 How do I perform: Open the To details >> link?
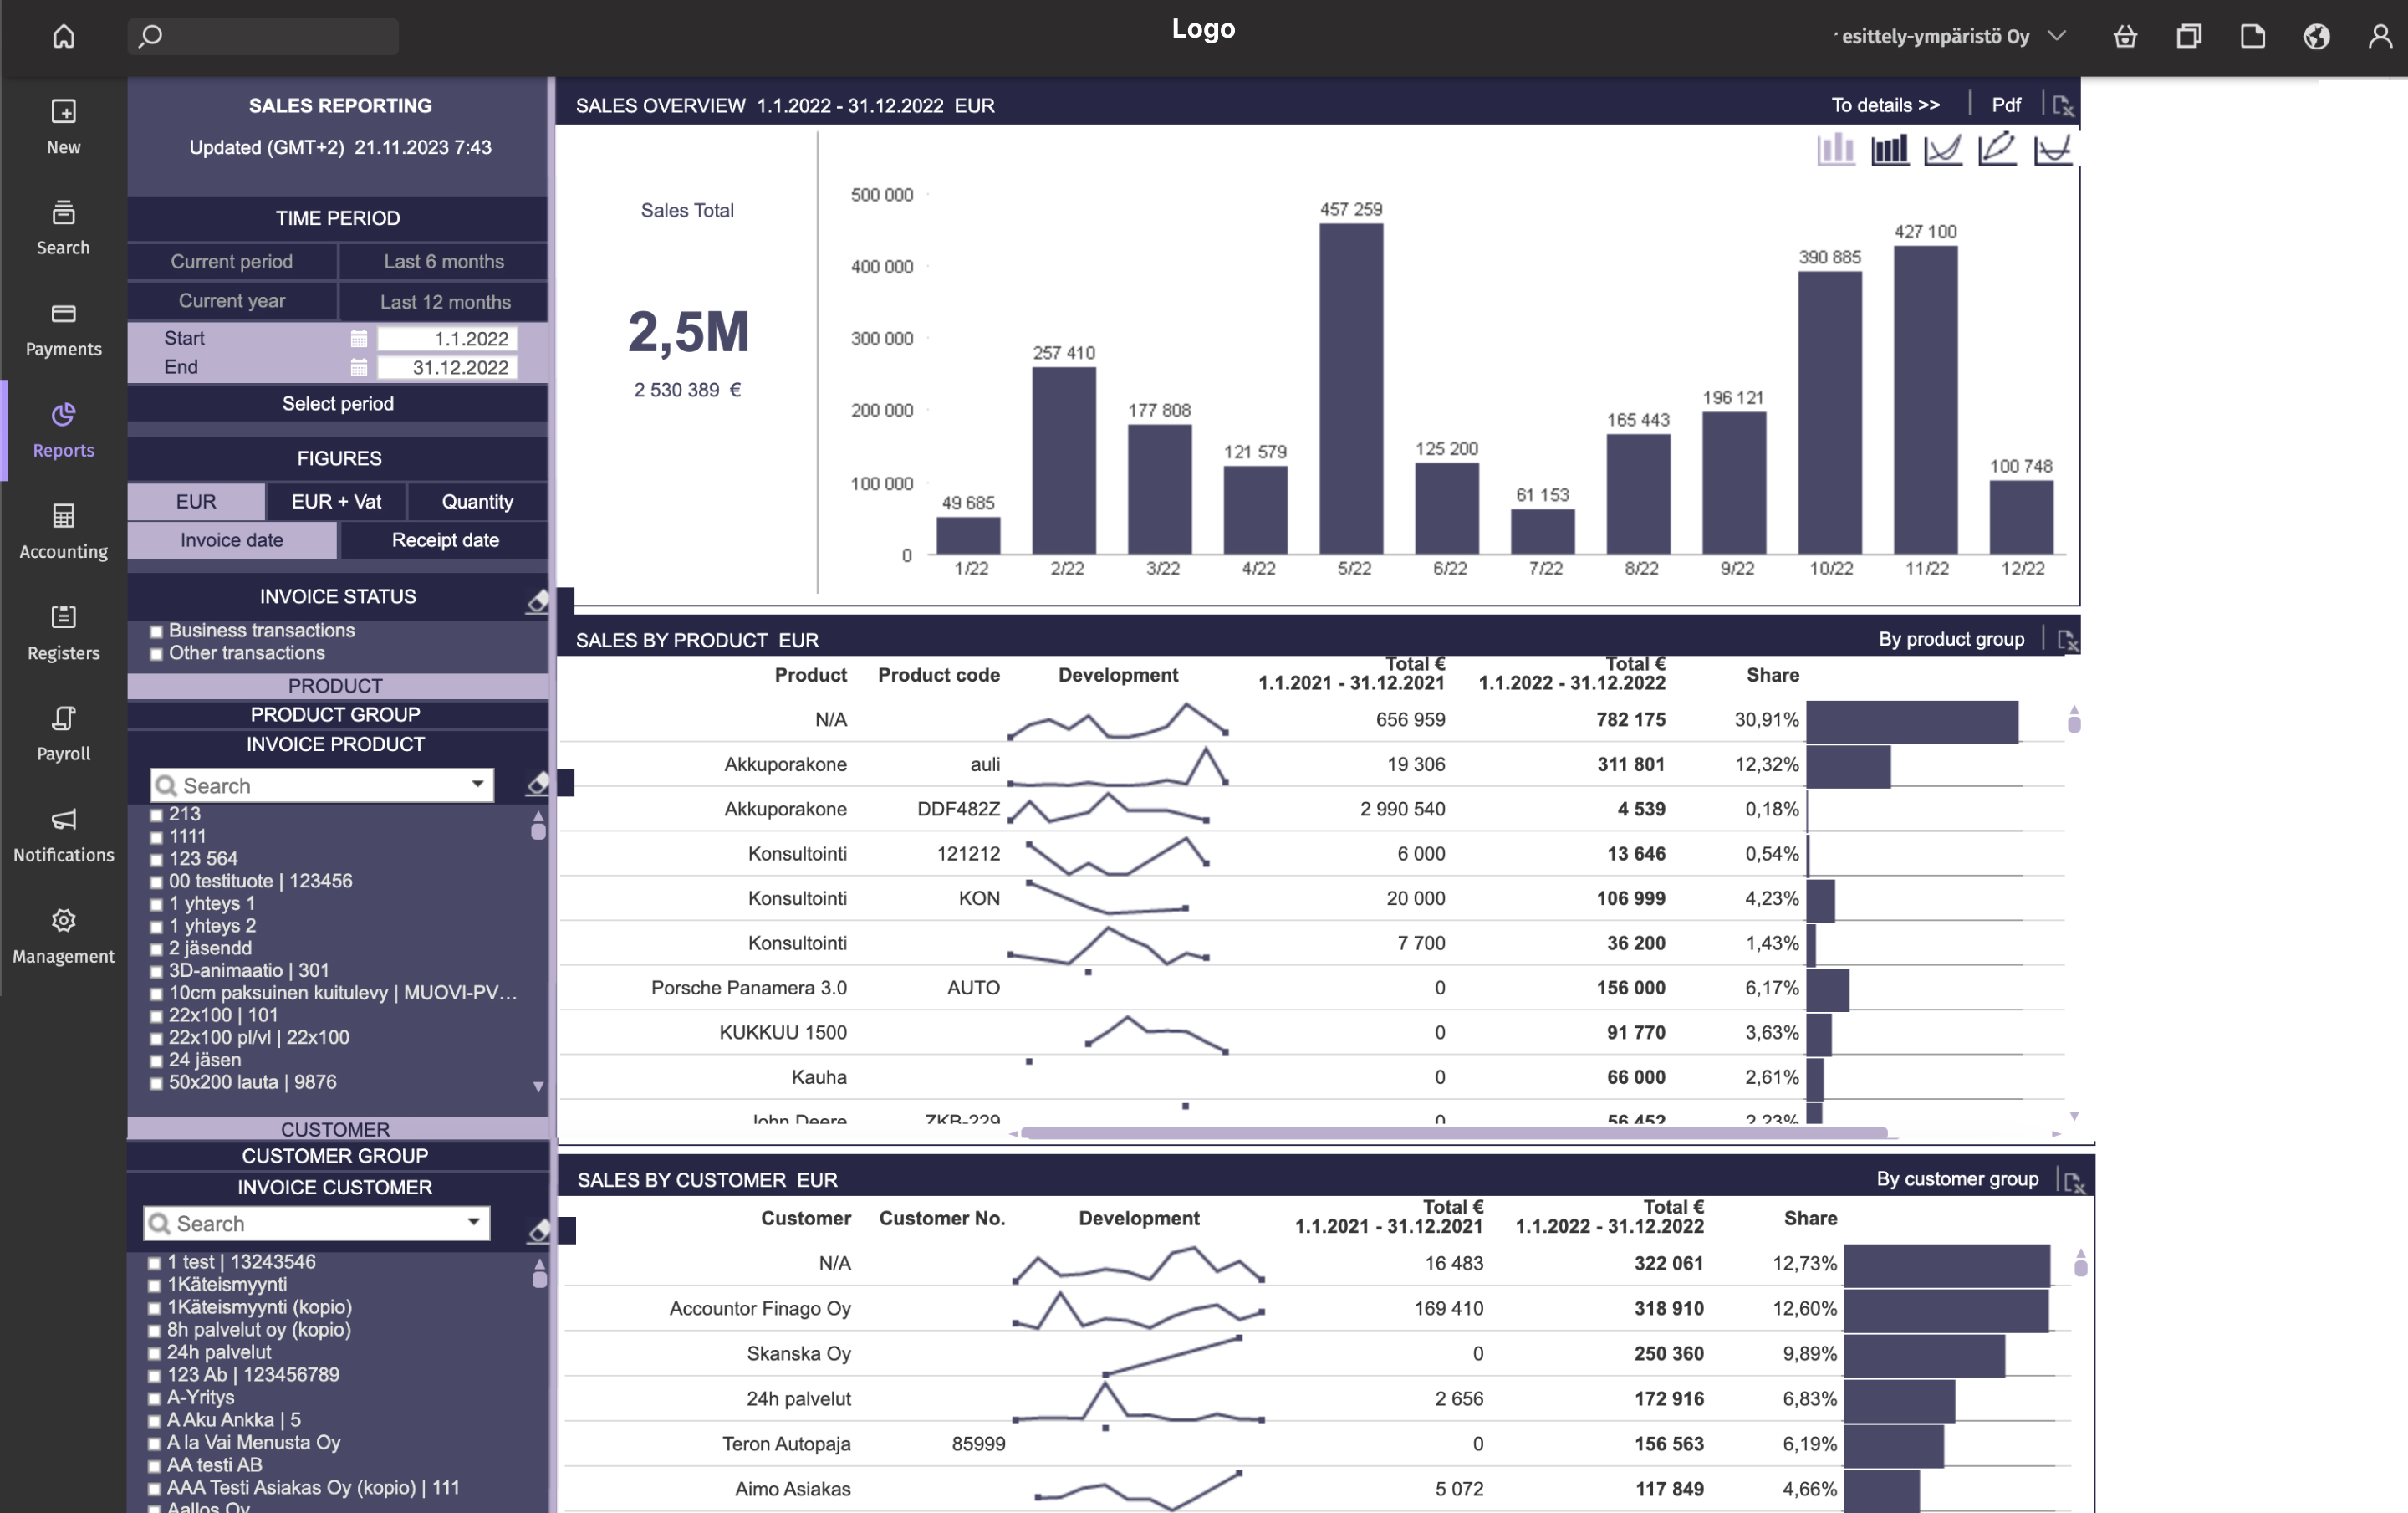click(x=1886, y=105)
